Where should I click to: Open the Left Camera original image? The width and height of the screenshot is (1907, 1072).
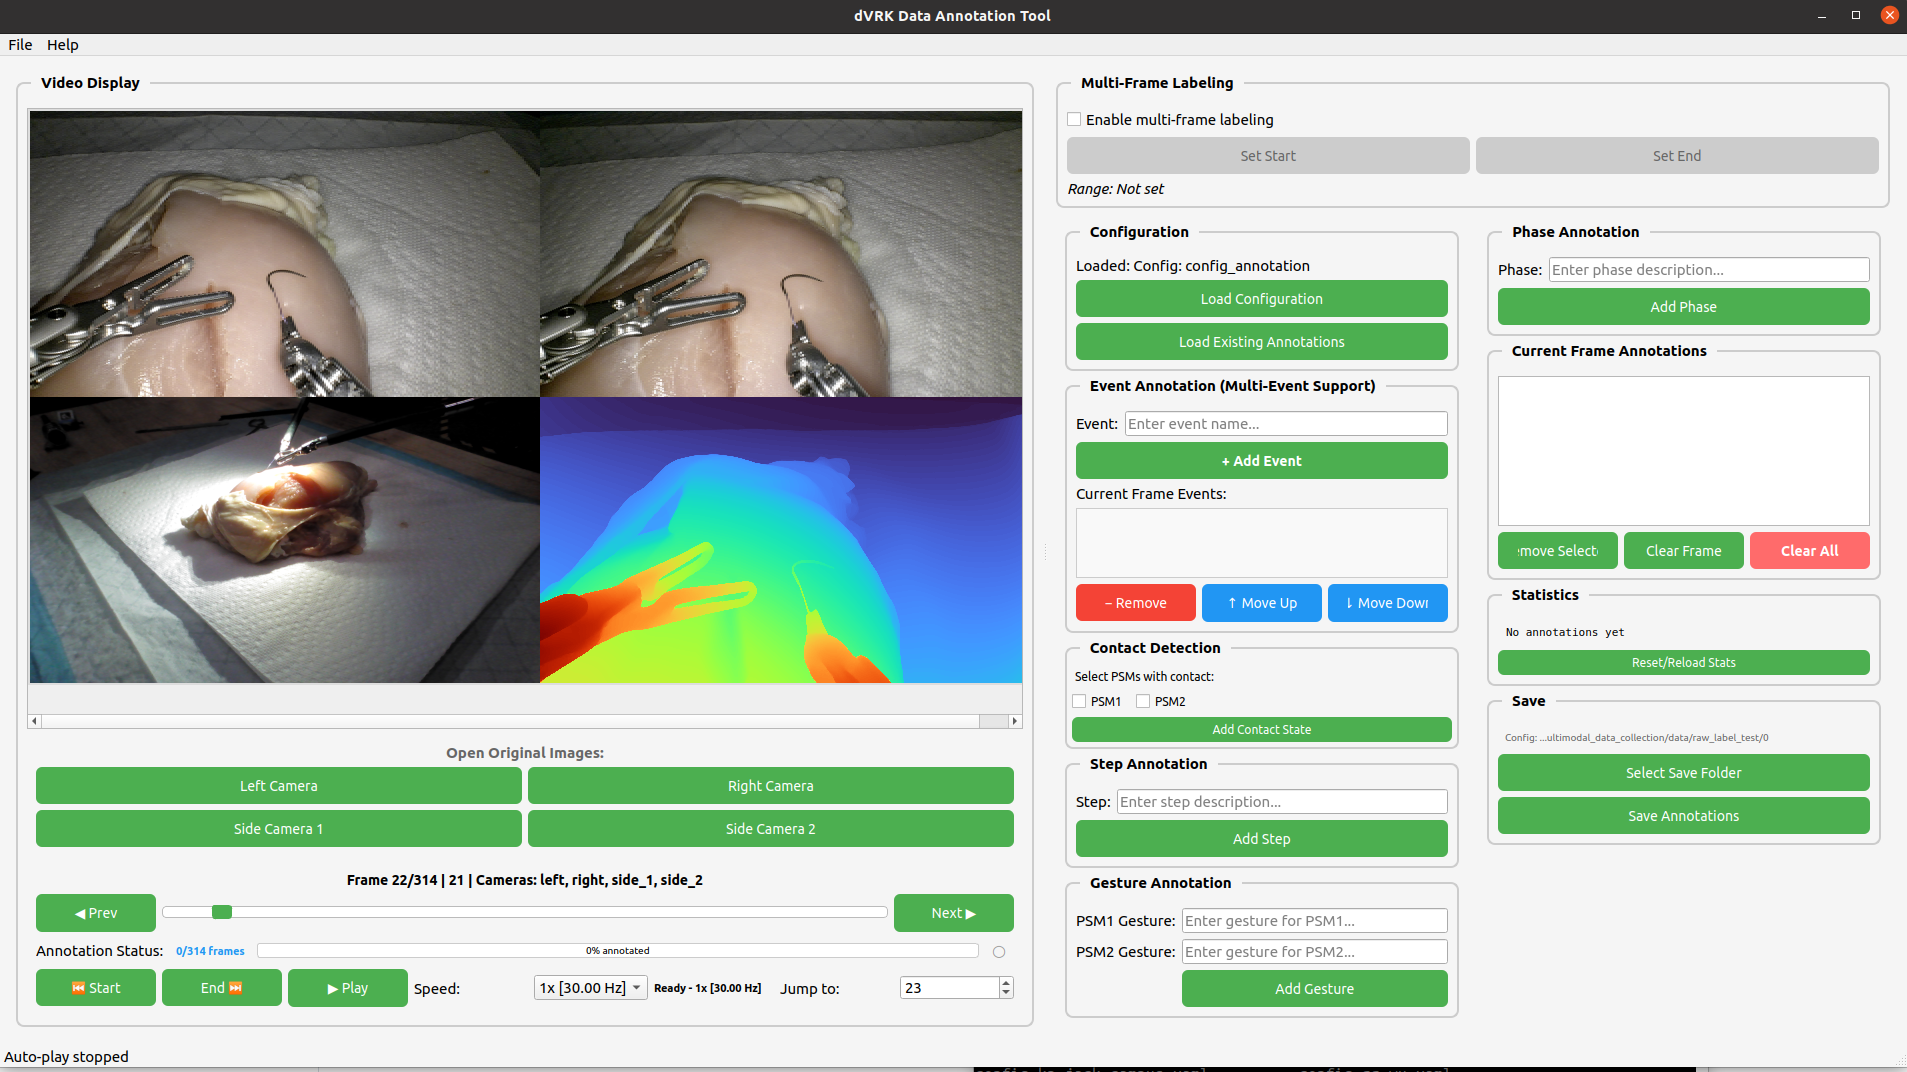click(278, 785)
